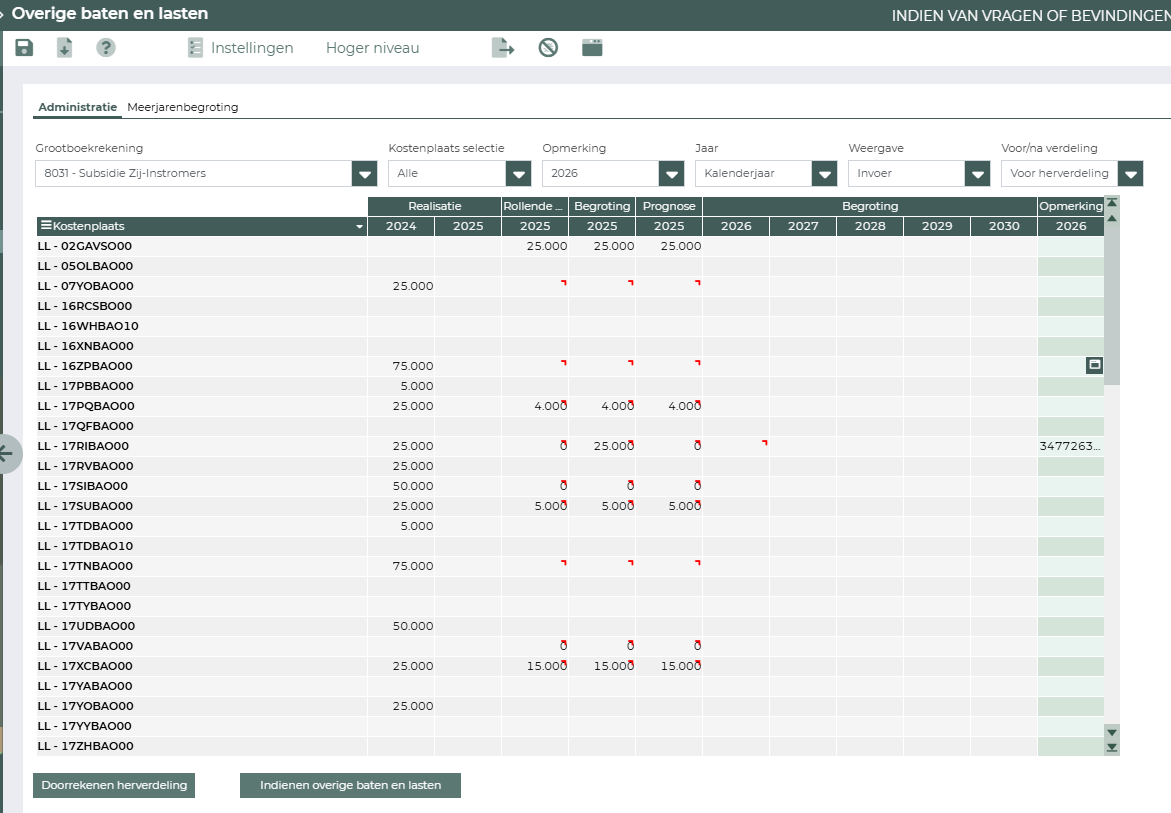The height and width of the screenshot is (813, 1171).
Task: Click the export arrow icon in toolbar
Action: click(503, 48)
